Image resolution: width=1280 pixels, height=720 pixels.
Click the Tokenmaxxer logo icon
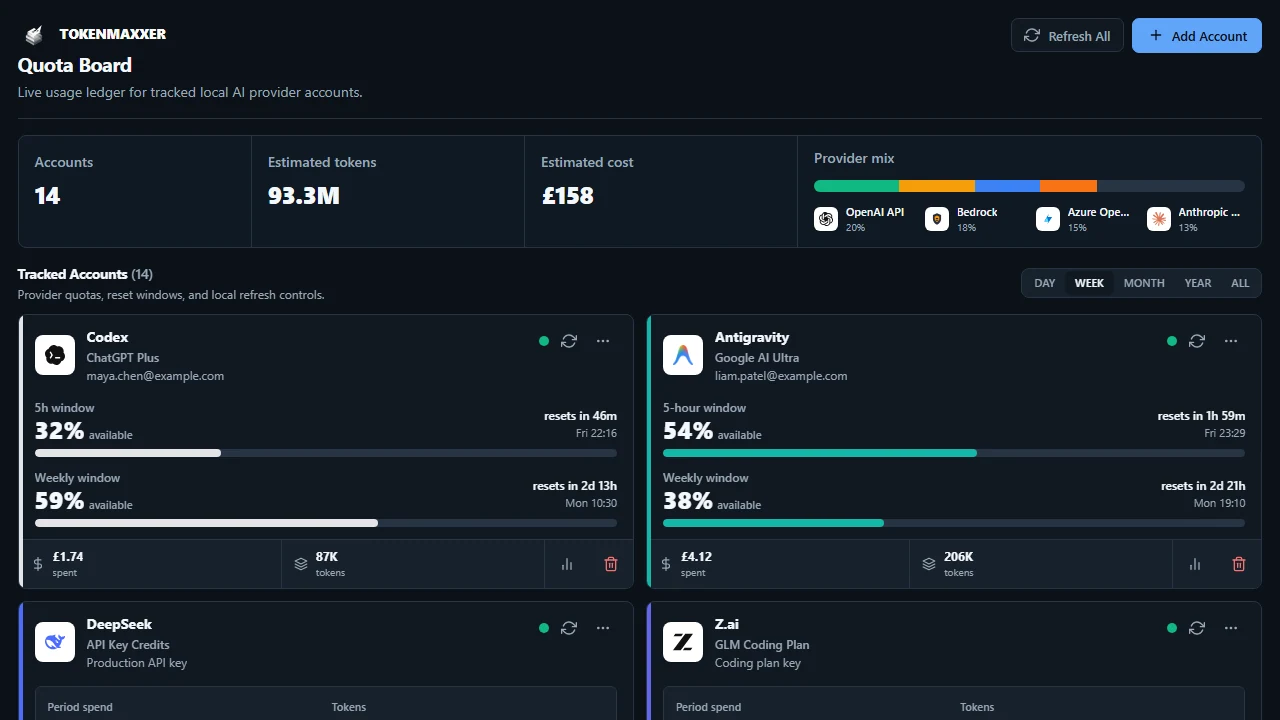(34, 35)
